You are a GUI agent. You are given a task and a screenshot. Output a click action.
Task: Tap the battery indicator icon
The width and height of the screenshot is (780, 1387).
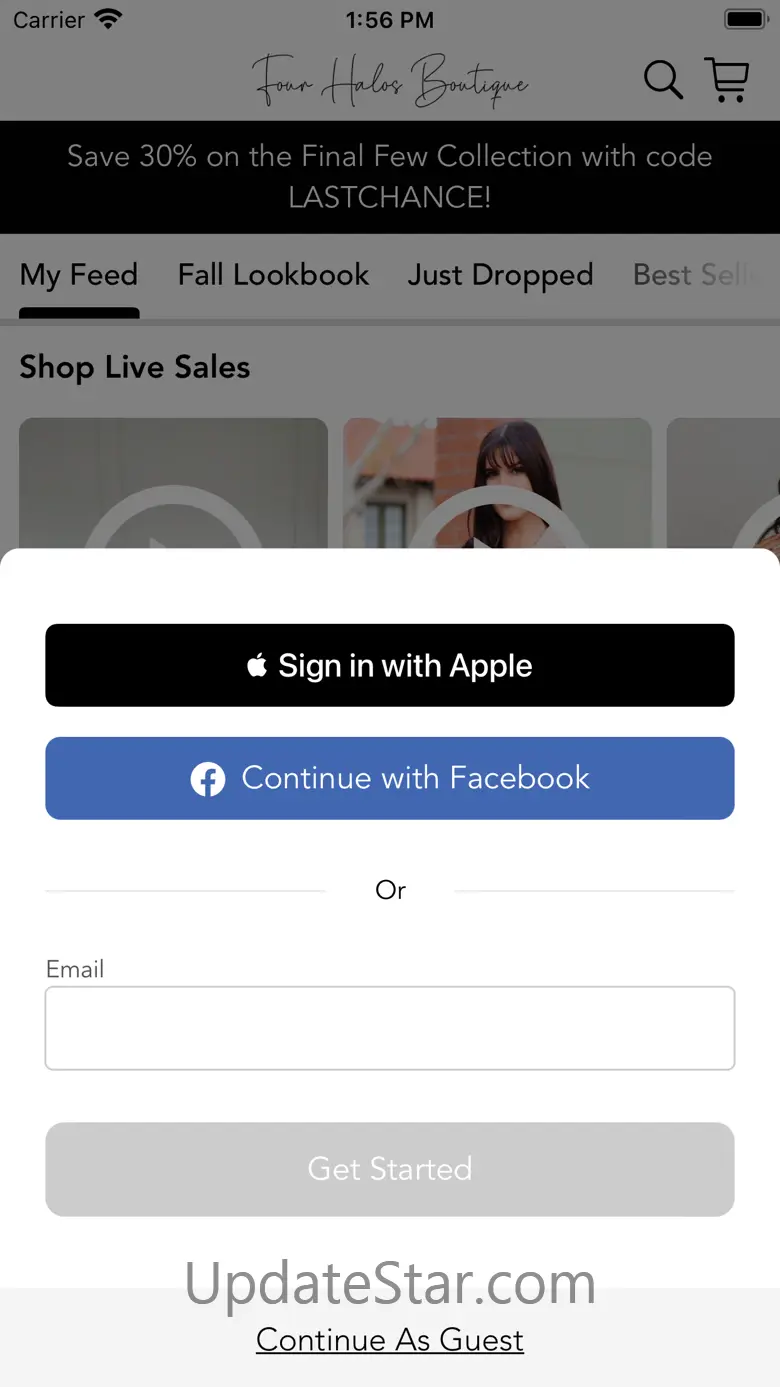[746, 19]
